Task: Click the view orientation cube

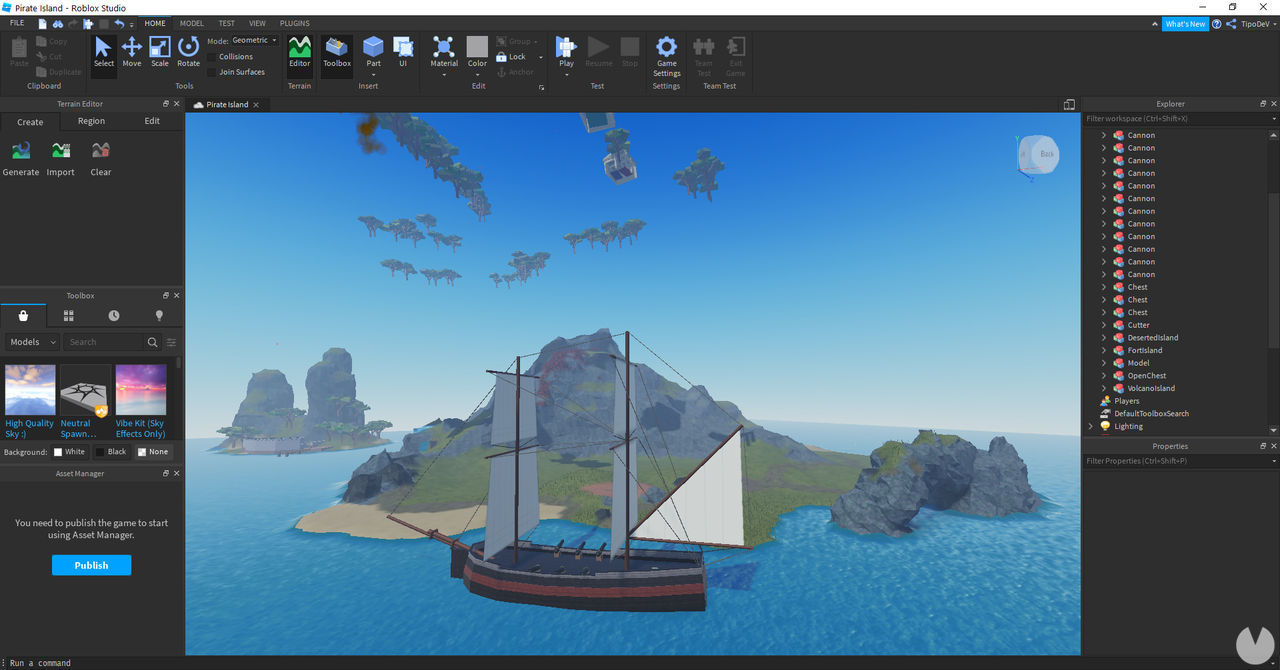Action: tap(1037, 154)
